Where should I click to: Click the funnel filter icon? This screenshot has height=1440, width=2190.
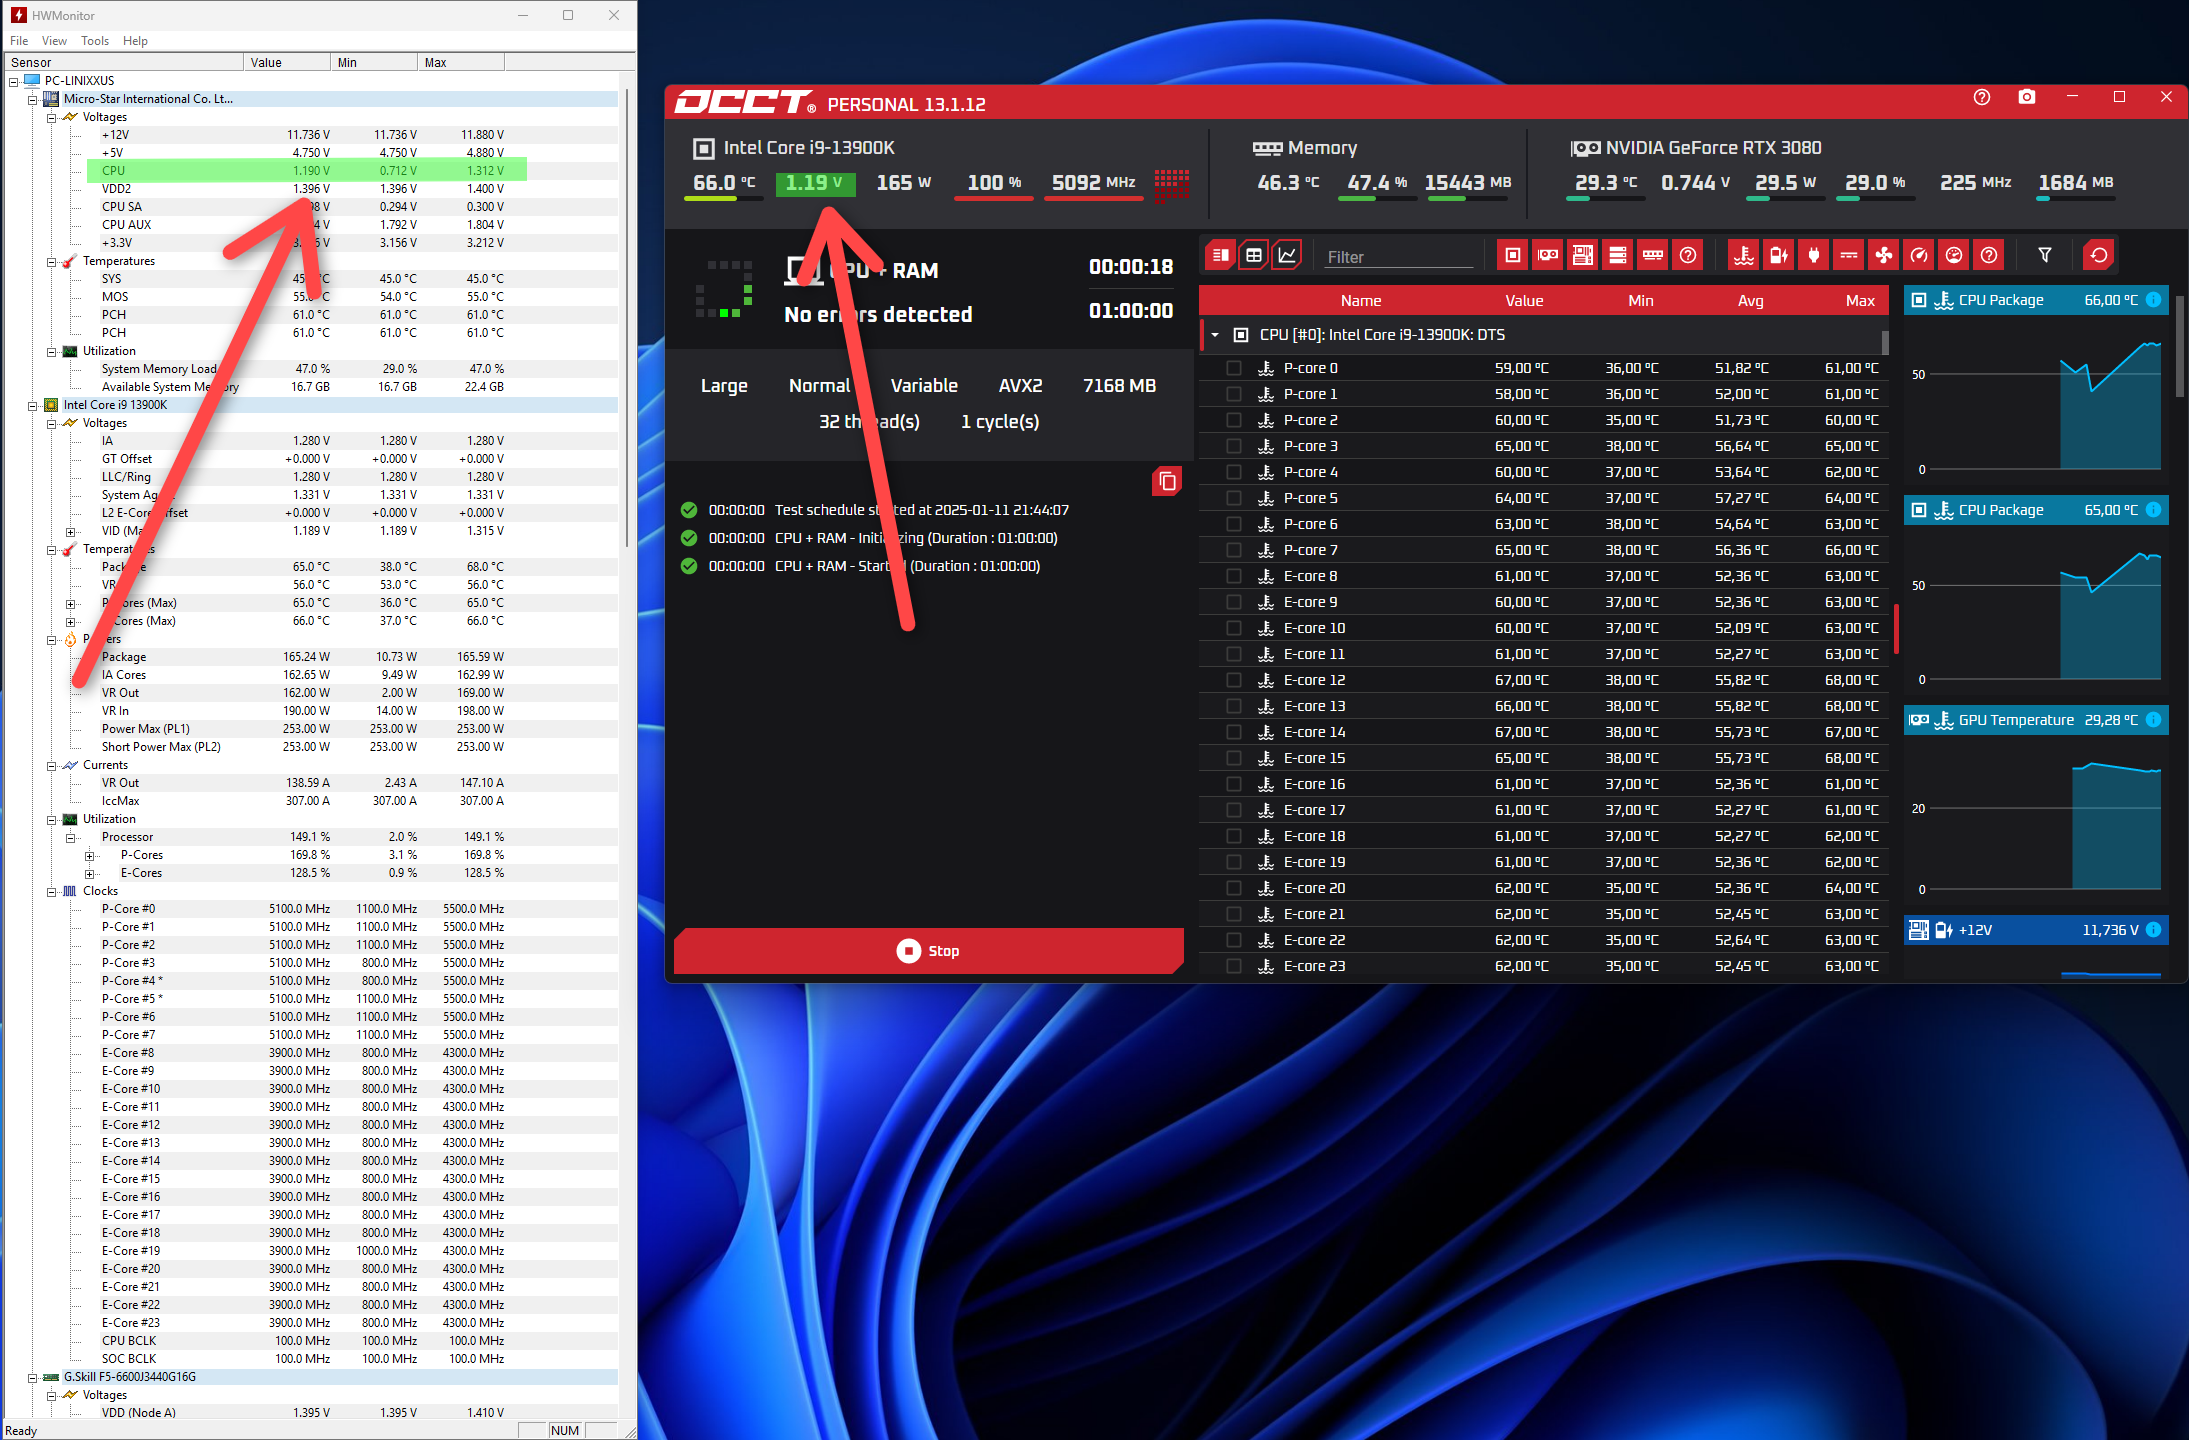click(x=2045, y=256)
